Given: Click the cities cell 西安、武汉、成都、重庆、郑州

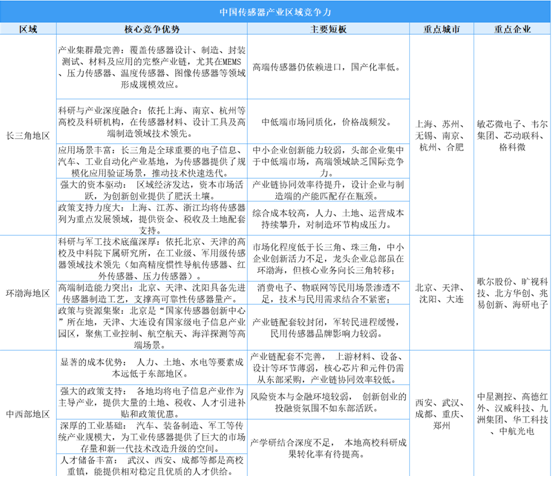Looking at the screenshot, I should pyautogui.click(x=442, y=414).
